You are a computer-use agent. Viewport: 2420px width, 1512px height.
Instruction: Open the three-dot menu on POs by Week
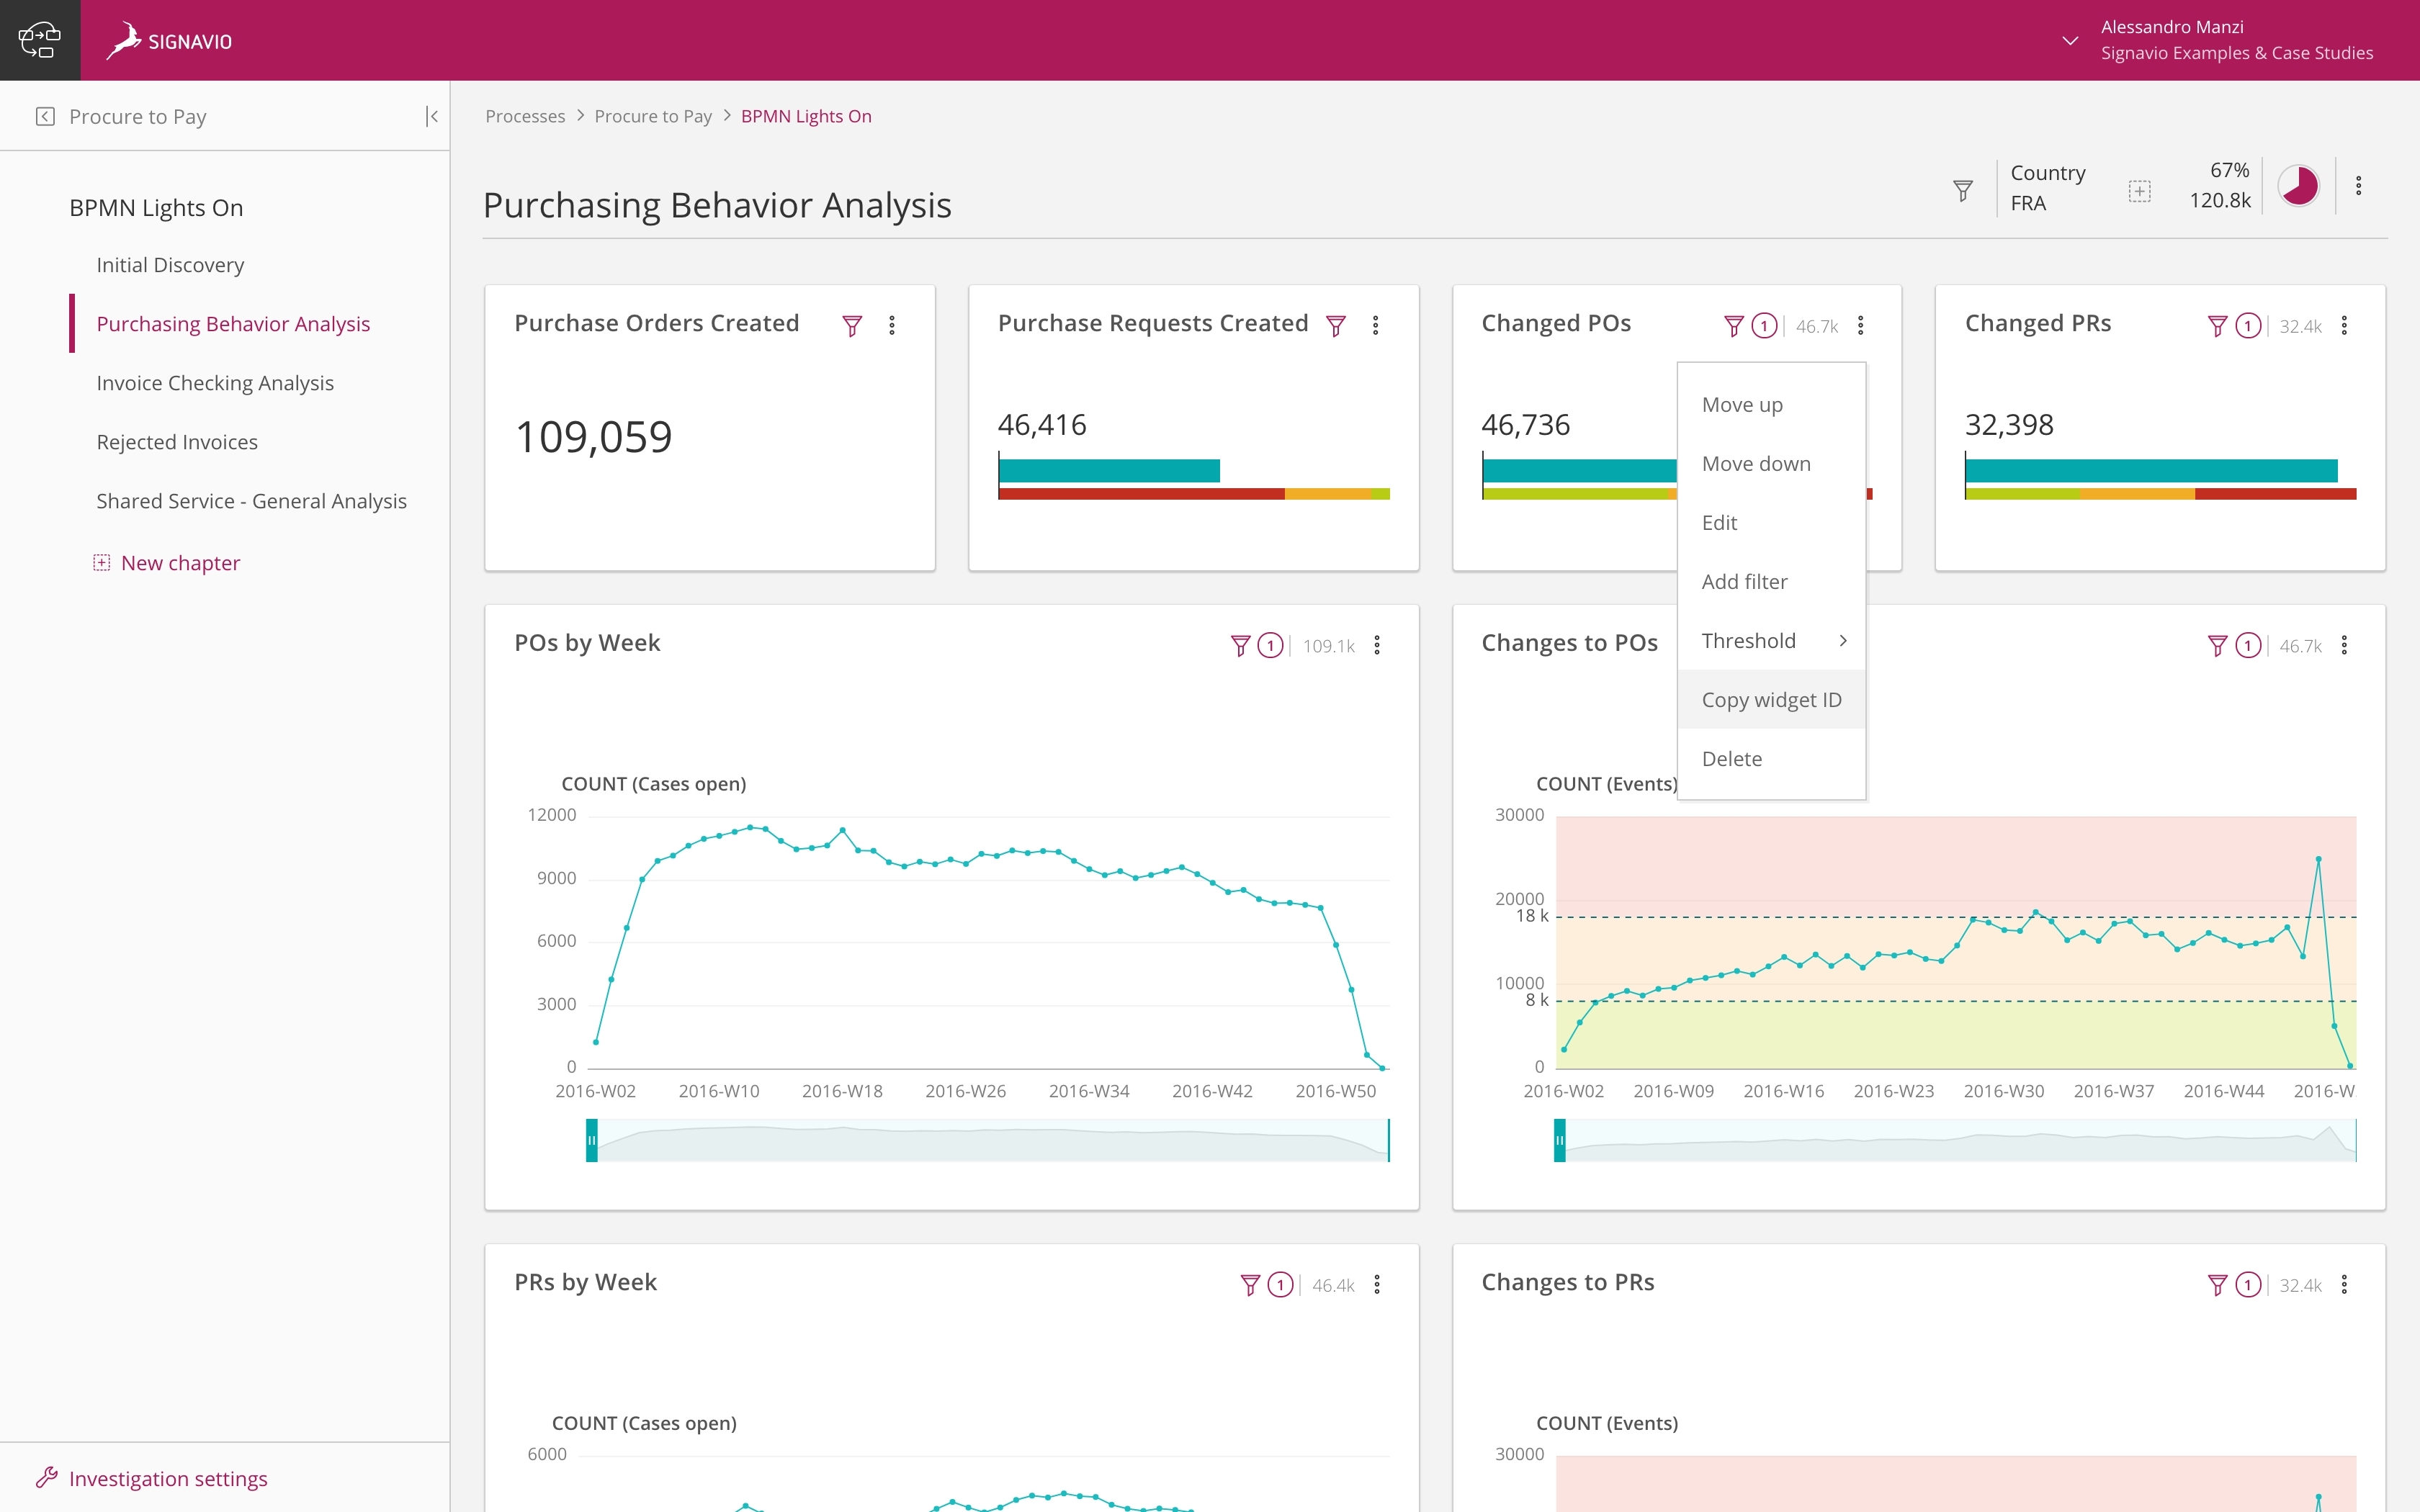1378,645
